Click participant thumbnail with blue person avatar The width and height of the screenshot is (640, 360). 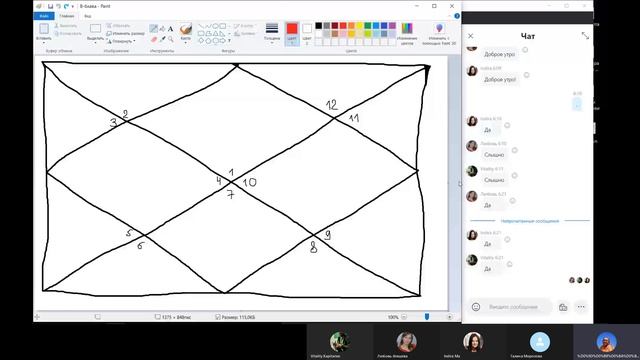540,342
